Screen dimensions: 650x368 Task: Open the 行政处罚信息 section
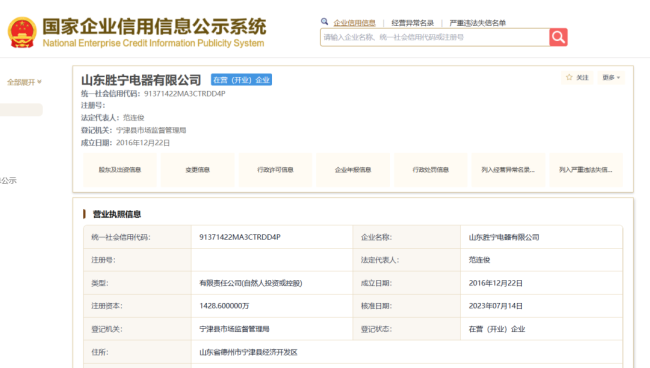coord(430,169)
